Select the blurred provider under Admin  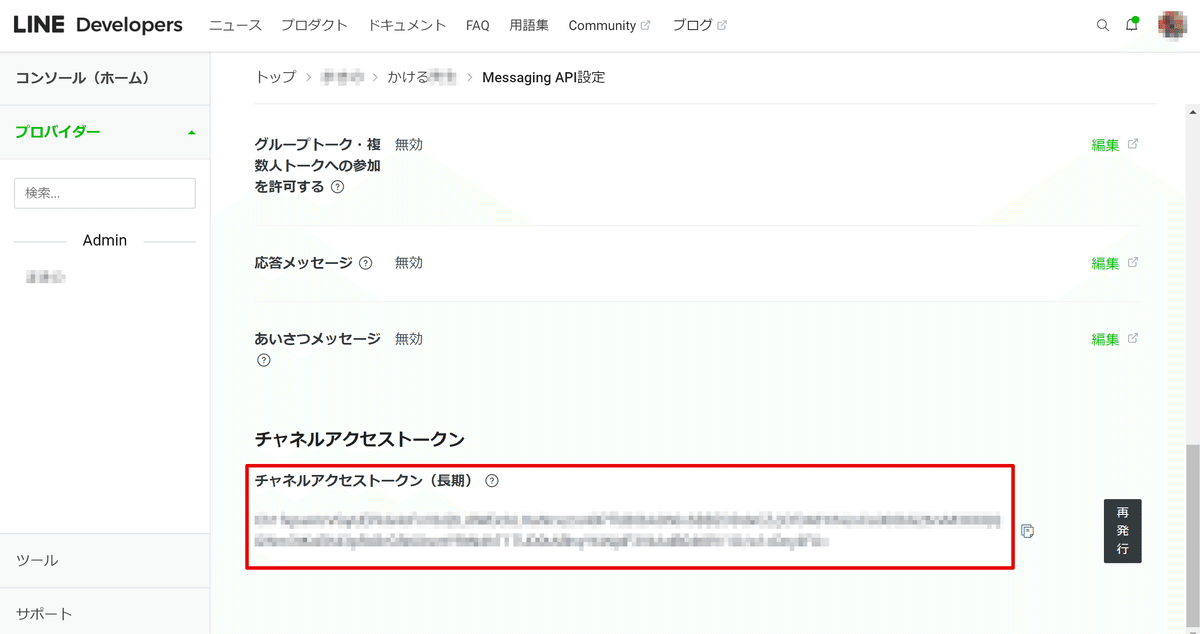pos(46,278)
